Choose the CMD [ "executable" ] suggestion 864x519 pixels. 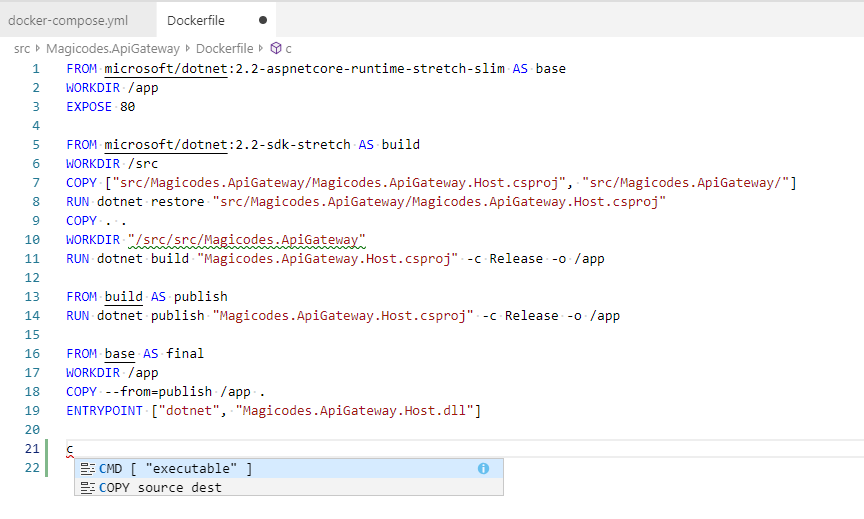coord(176,468)
